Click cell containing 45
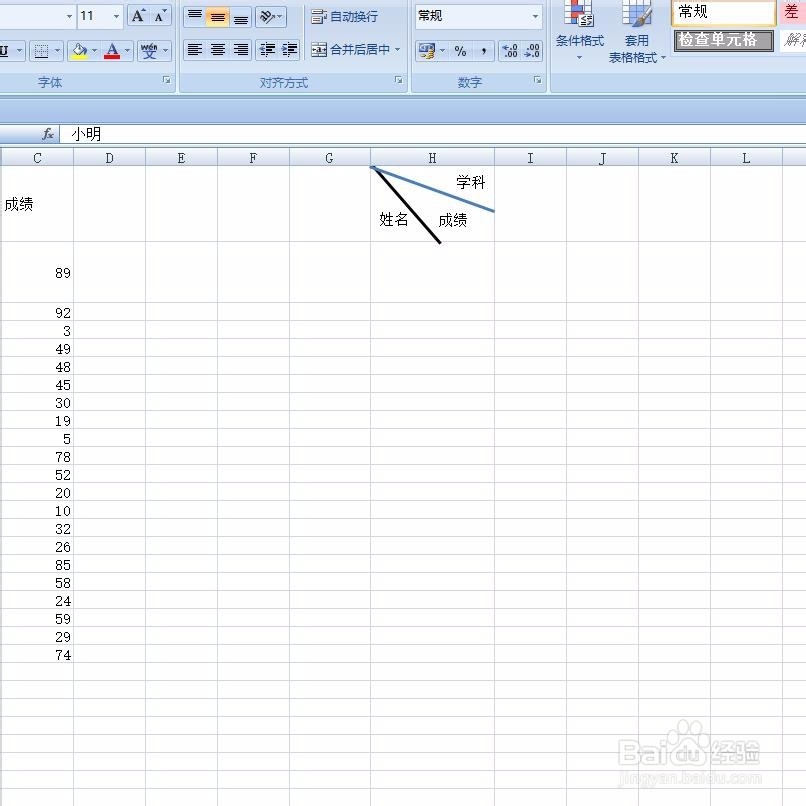Screen dimensions: 806x806 (37, 384)
